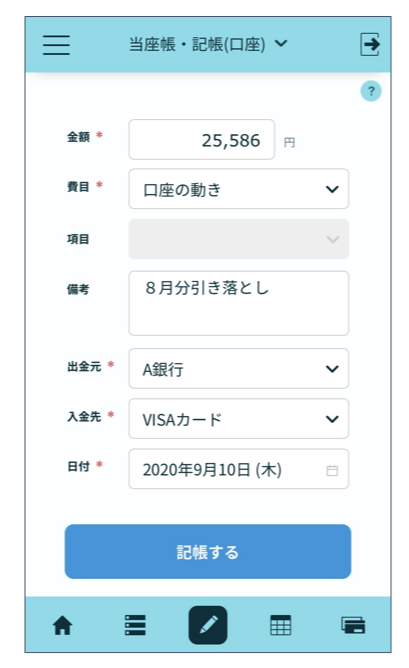The image size is (409, 668).
Task: Expand the 当座帳・記帳(口座) title dropdown
Action: pyautogui.click(x=208, y=44)
